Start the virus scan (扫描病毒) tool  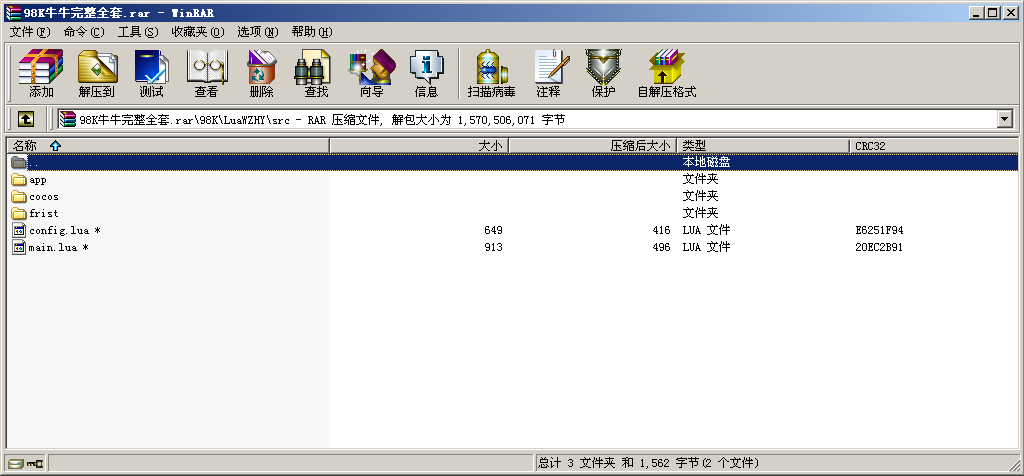tap(491, 73)
